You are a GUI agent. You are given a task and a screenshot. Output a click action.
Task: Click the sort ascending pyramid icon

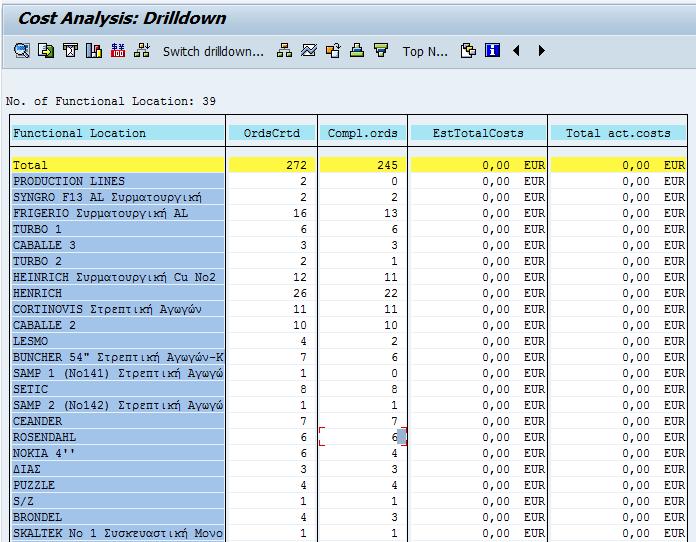[357, 51]
